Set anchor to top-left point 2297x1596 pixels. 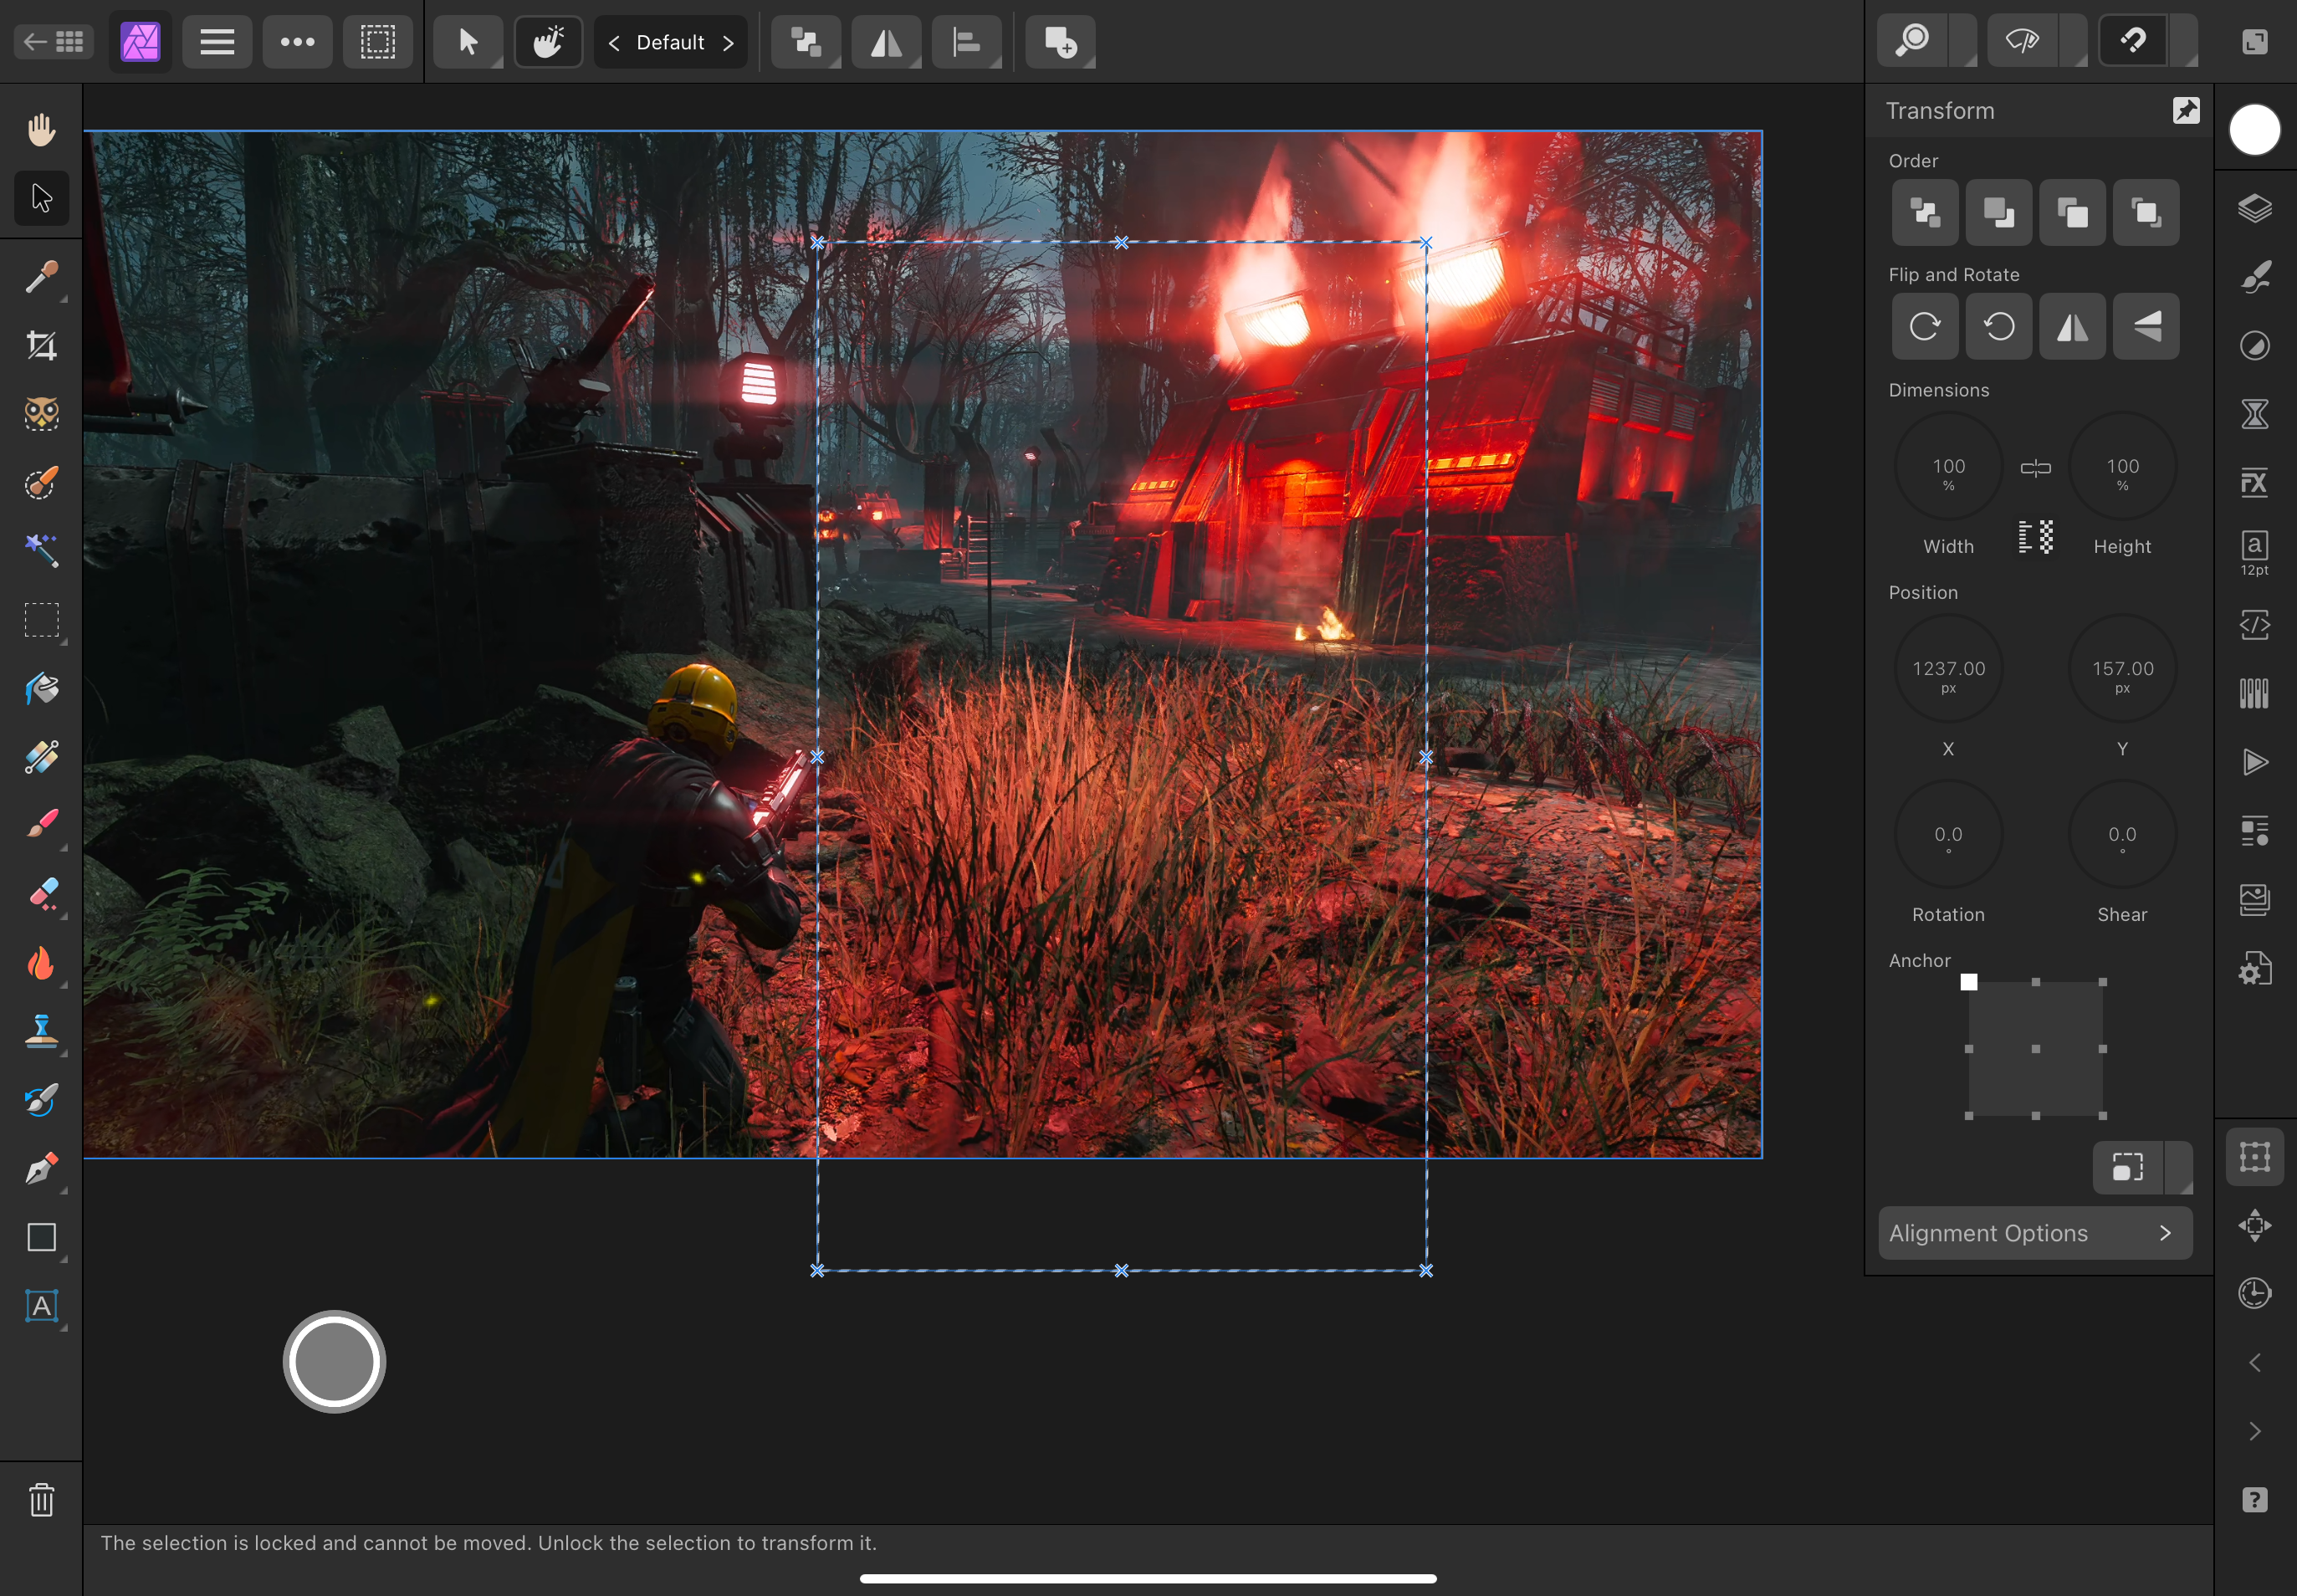point(1968,982)
